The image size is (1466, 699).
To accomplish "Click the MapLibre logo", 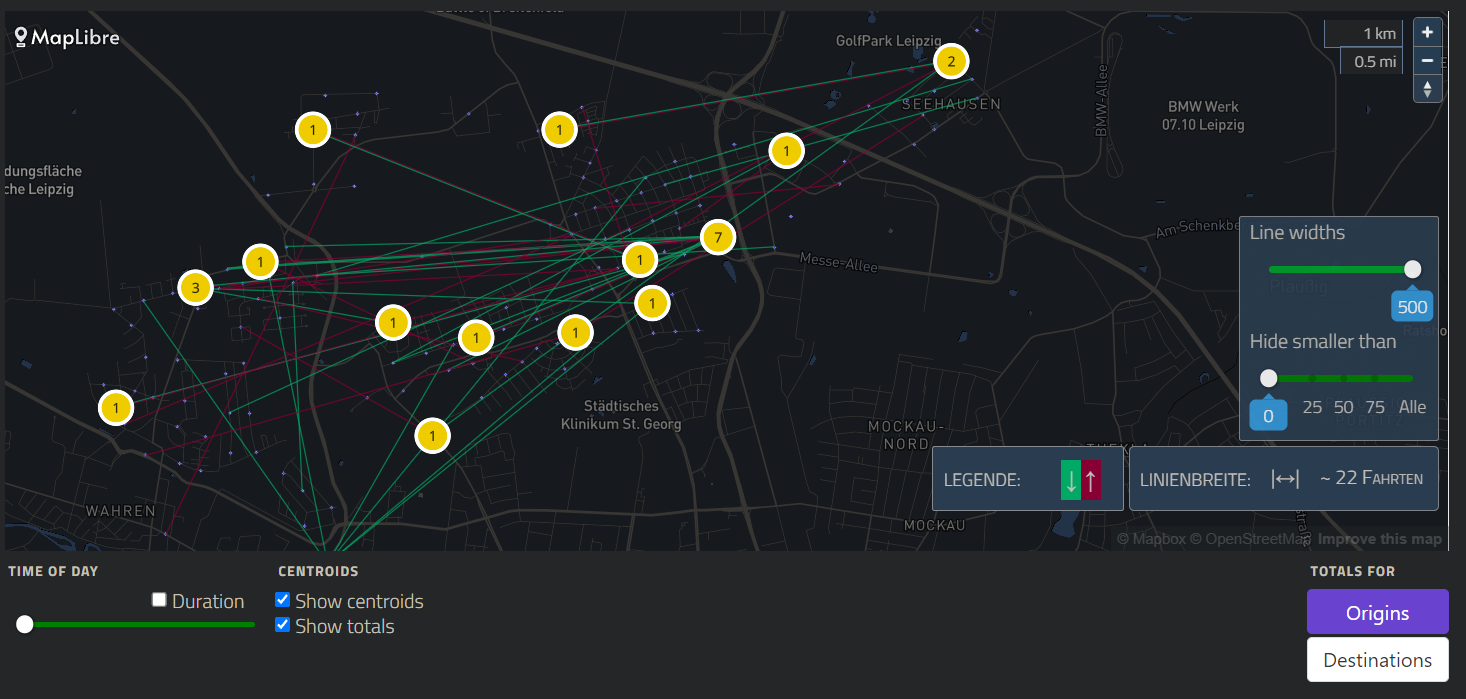I will tap(66, 37).
